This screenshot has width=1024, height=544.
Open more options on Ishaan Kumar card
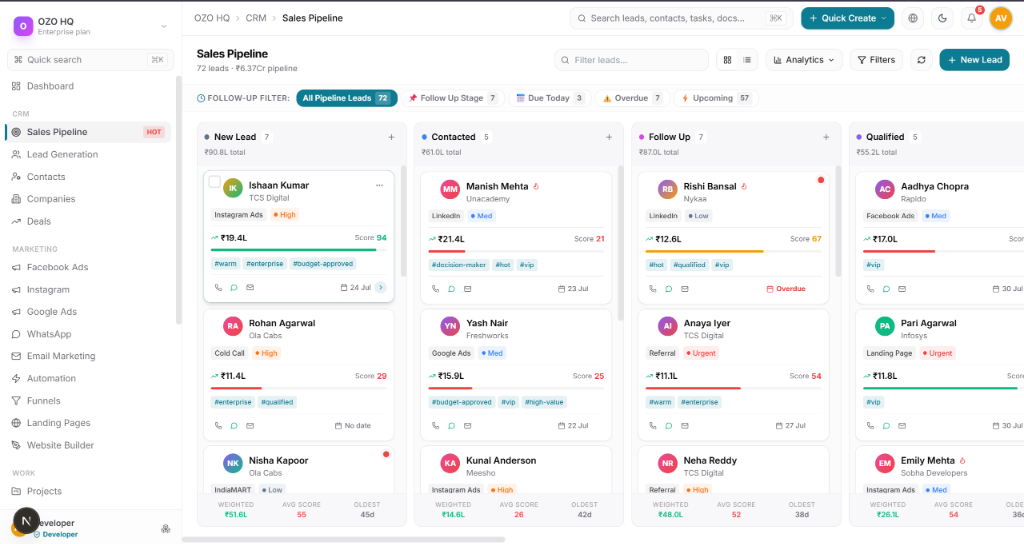[379, 185]
